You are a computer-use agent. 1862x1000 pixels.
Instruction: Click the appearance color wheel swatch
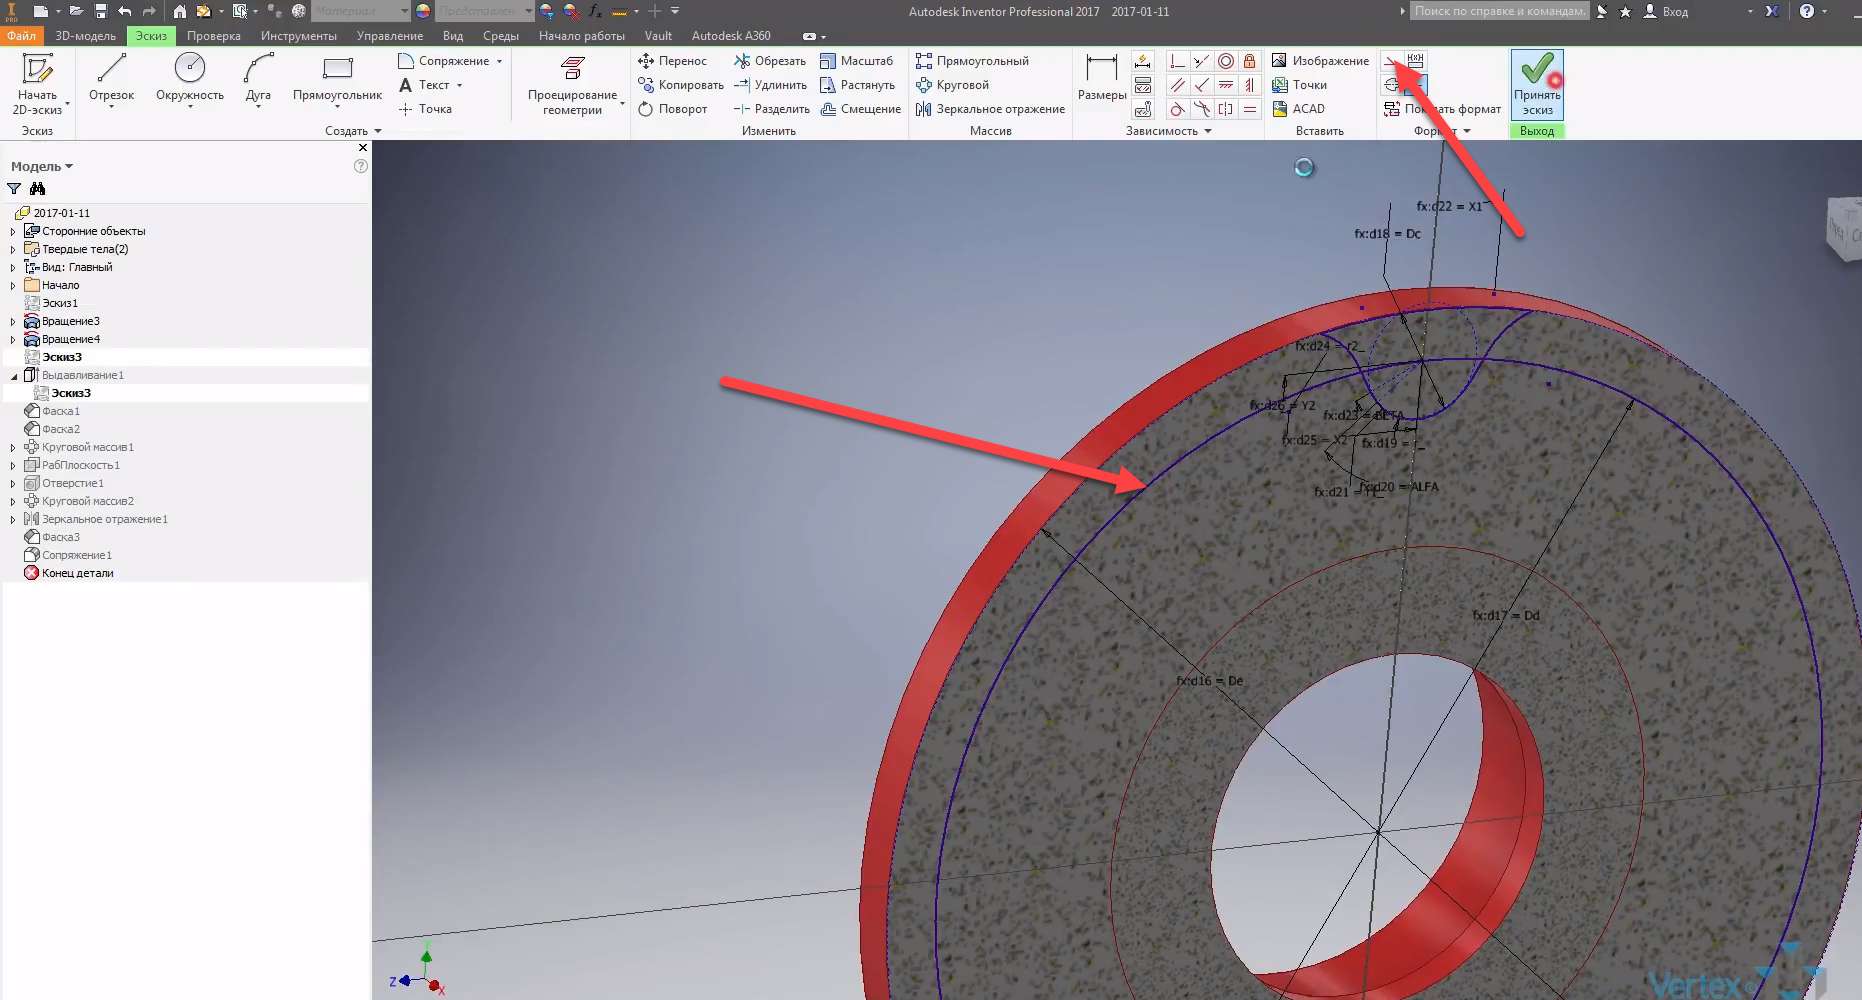click(423, 11)
